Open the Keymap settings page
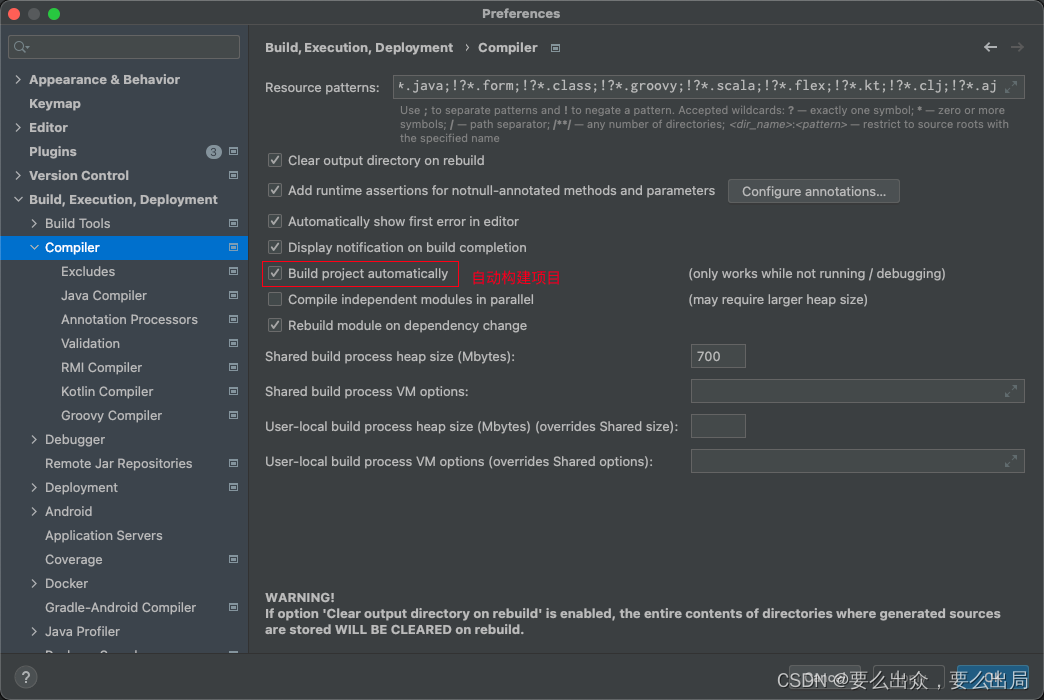 [x=55, y=104]
